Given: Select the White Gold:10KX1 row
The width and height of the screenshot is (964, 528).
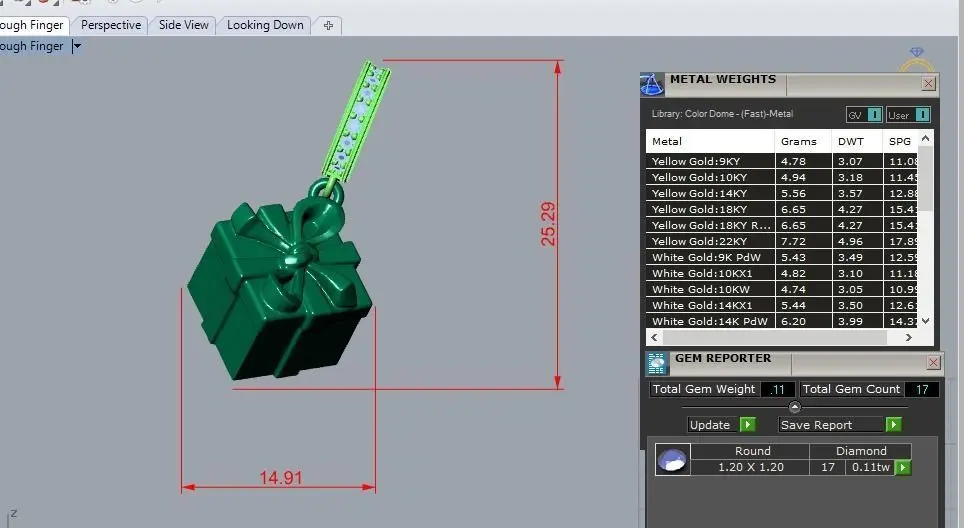Looking at the screenshot, I should tap(781, 274).
